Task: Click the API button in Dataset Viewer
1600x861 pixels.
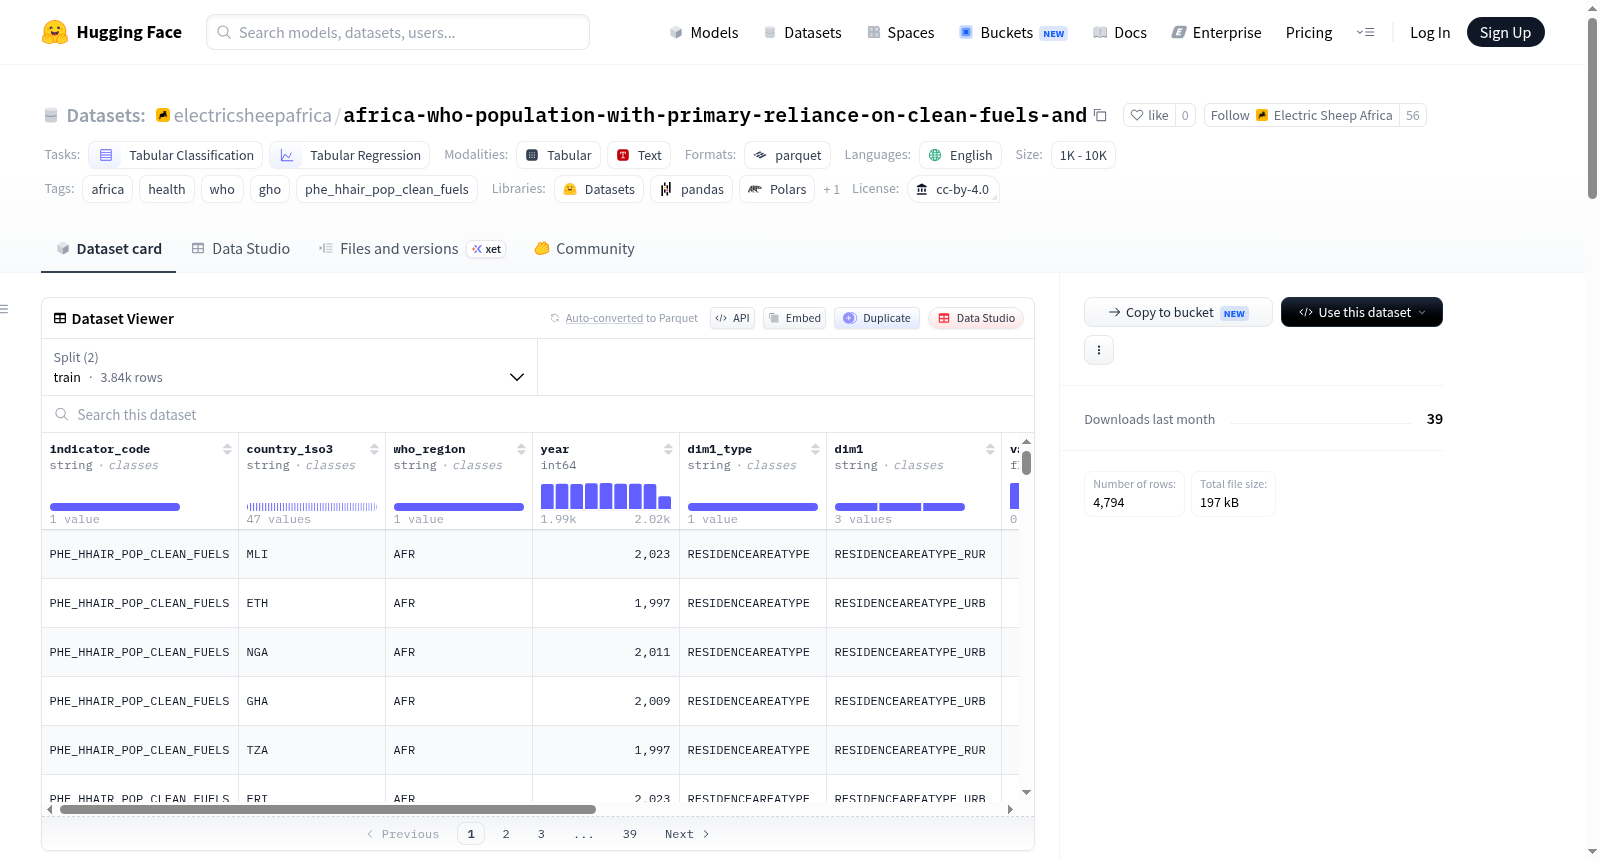Action: 732,318
